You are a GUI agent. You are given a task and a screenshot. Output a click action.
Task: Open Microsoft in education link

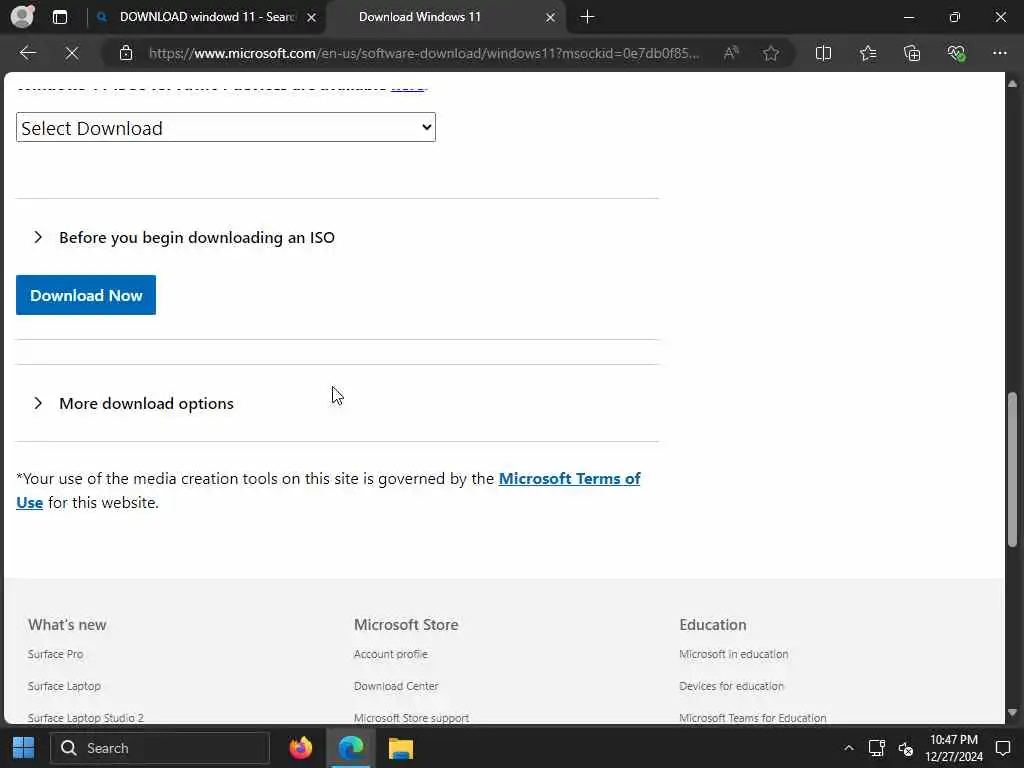coord(733,654)
